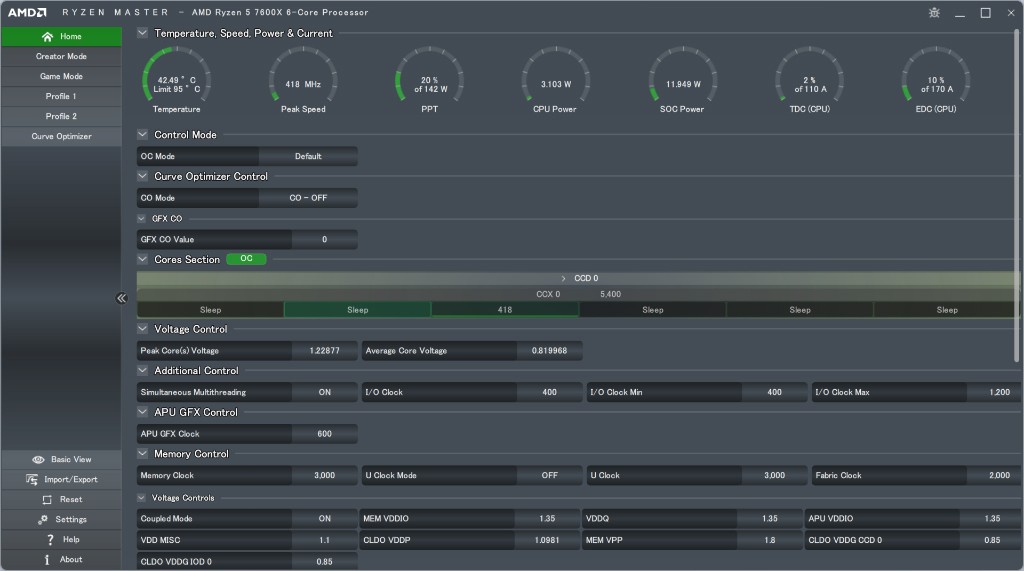Image resolution: width=1024 pixels, height=571 pixels.
Task: Toggle the Coupled Mode ON value
Action: click(324, 519)
